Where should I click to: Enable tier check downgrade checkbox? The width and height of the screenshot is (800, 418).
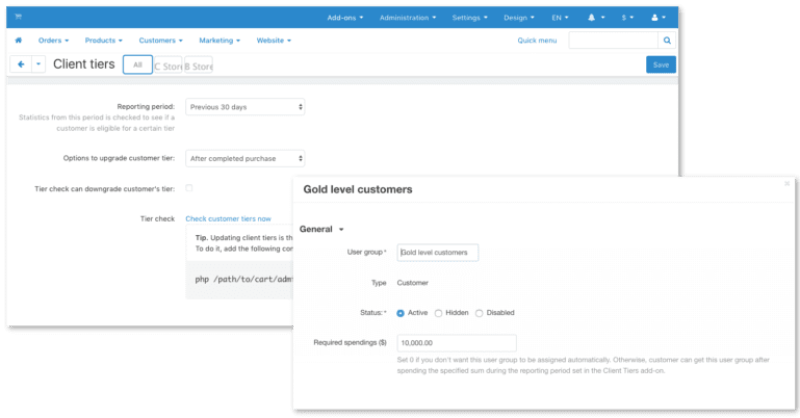coord(190,188)
